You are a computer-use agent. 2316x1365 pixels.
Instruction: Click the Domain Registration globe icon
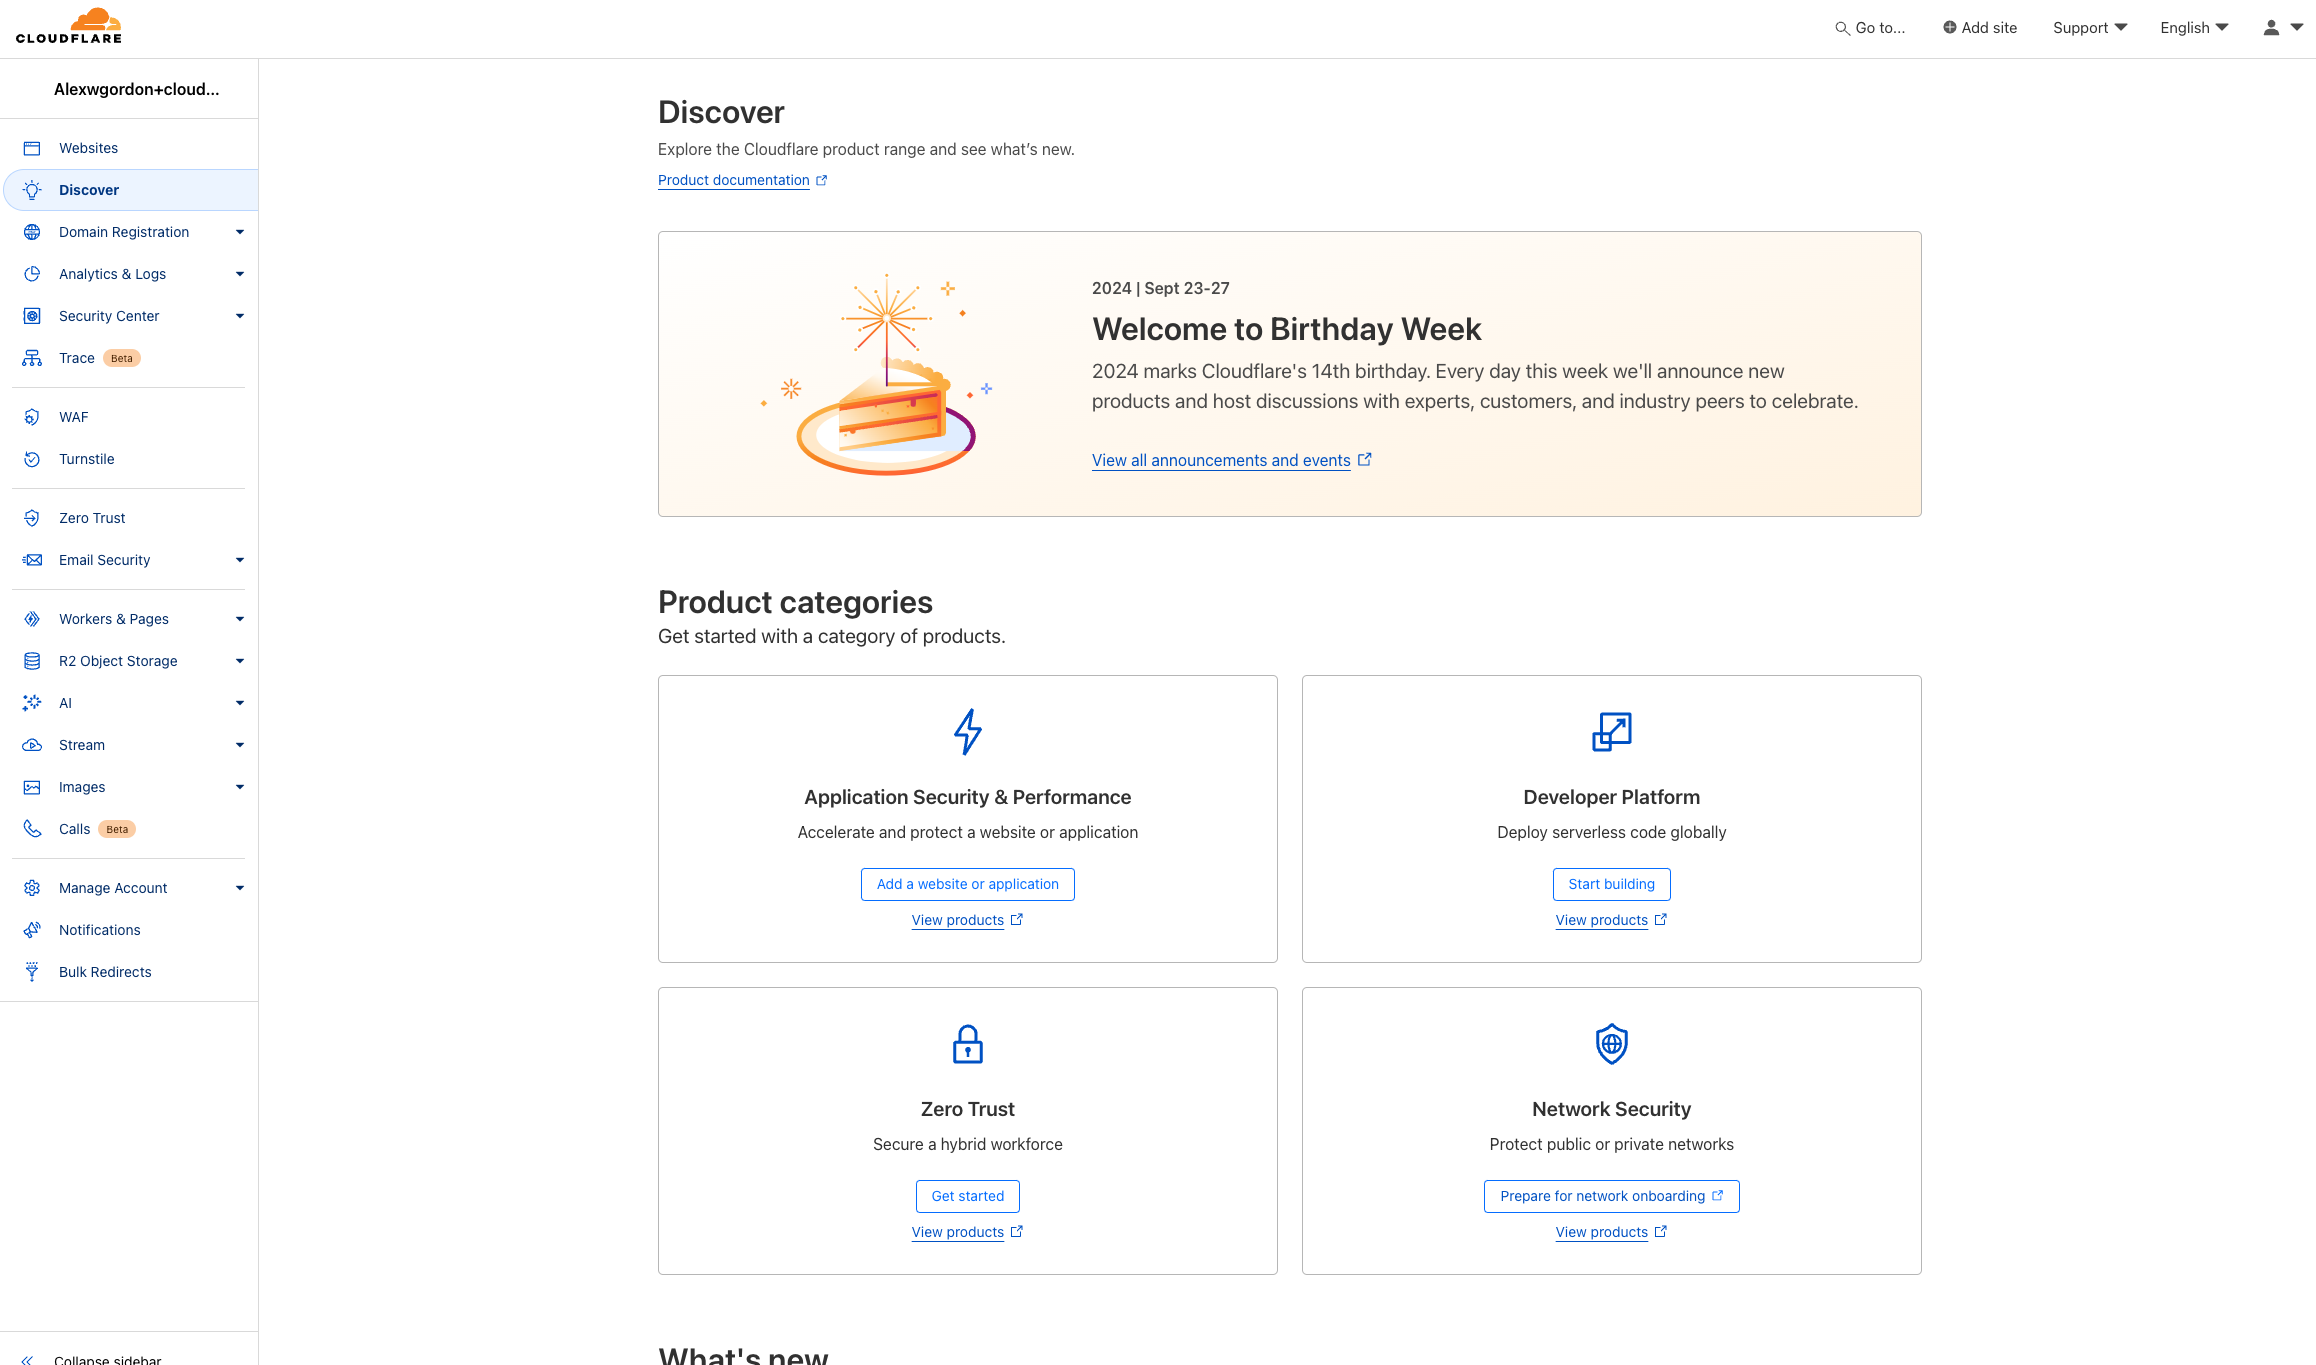point(32,232)
